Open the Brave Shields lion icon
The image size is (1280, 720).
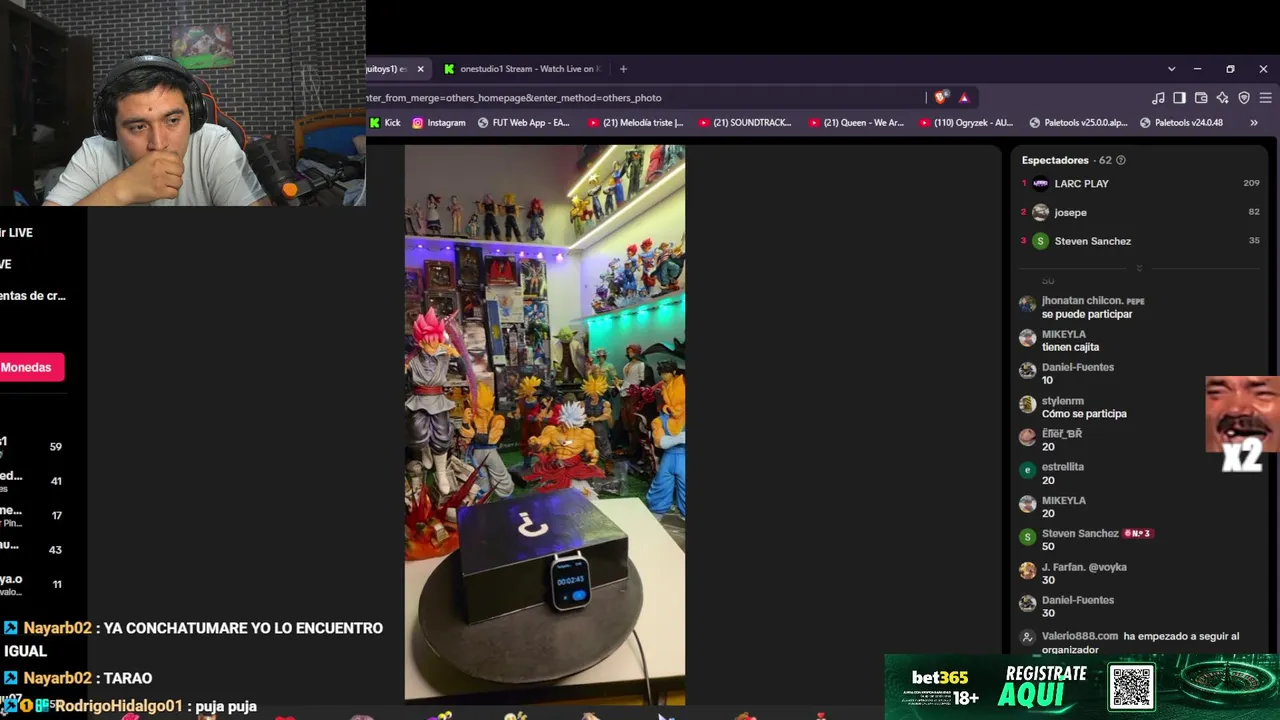tap(940, 98)
